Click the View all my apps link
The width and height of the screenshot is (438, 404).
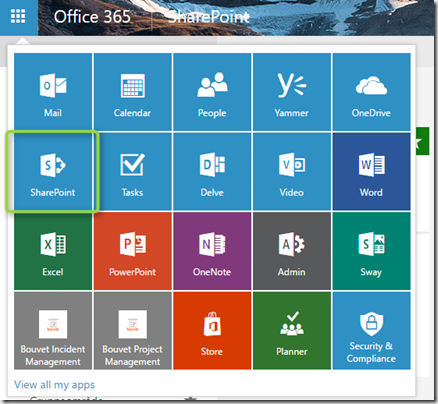pos(54,385)
